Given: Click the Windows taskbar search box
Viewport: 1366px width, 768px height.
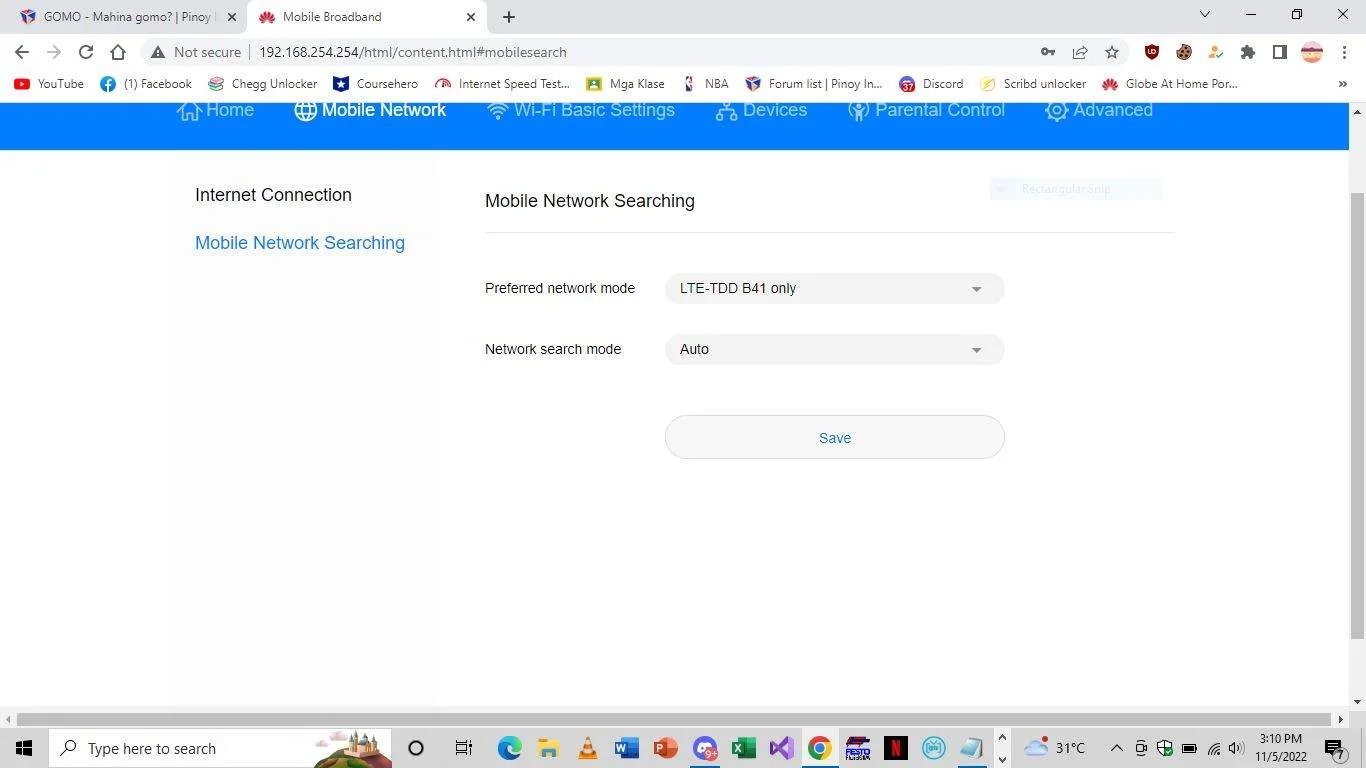Looking at the screenshot, I should (x=220, y=748).
